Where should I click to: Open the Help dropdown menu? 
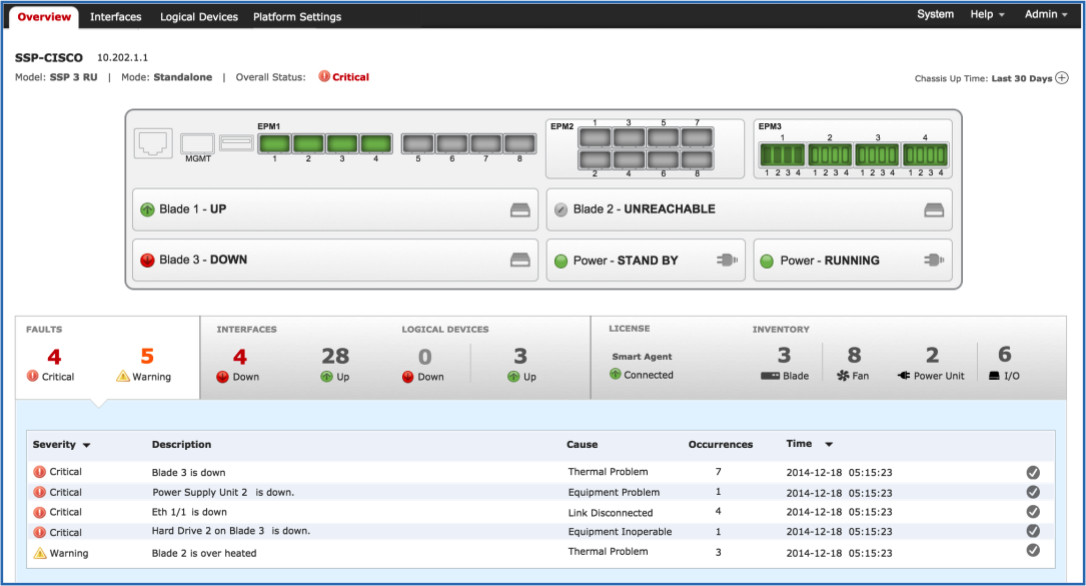(987, 15)
